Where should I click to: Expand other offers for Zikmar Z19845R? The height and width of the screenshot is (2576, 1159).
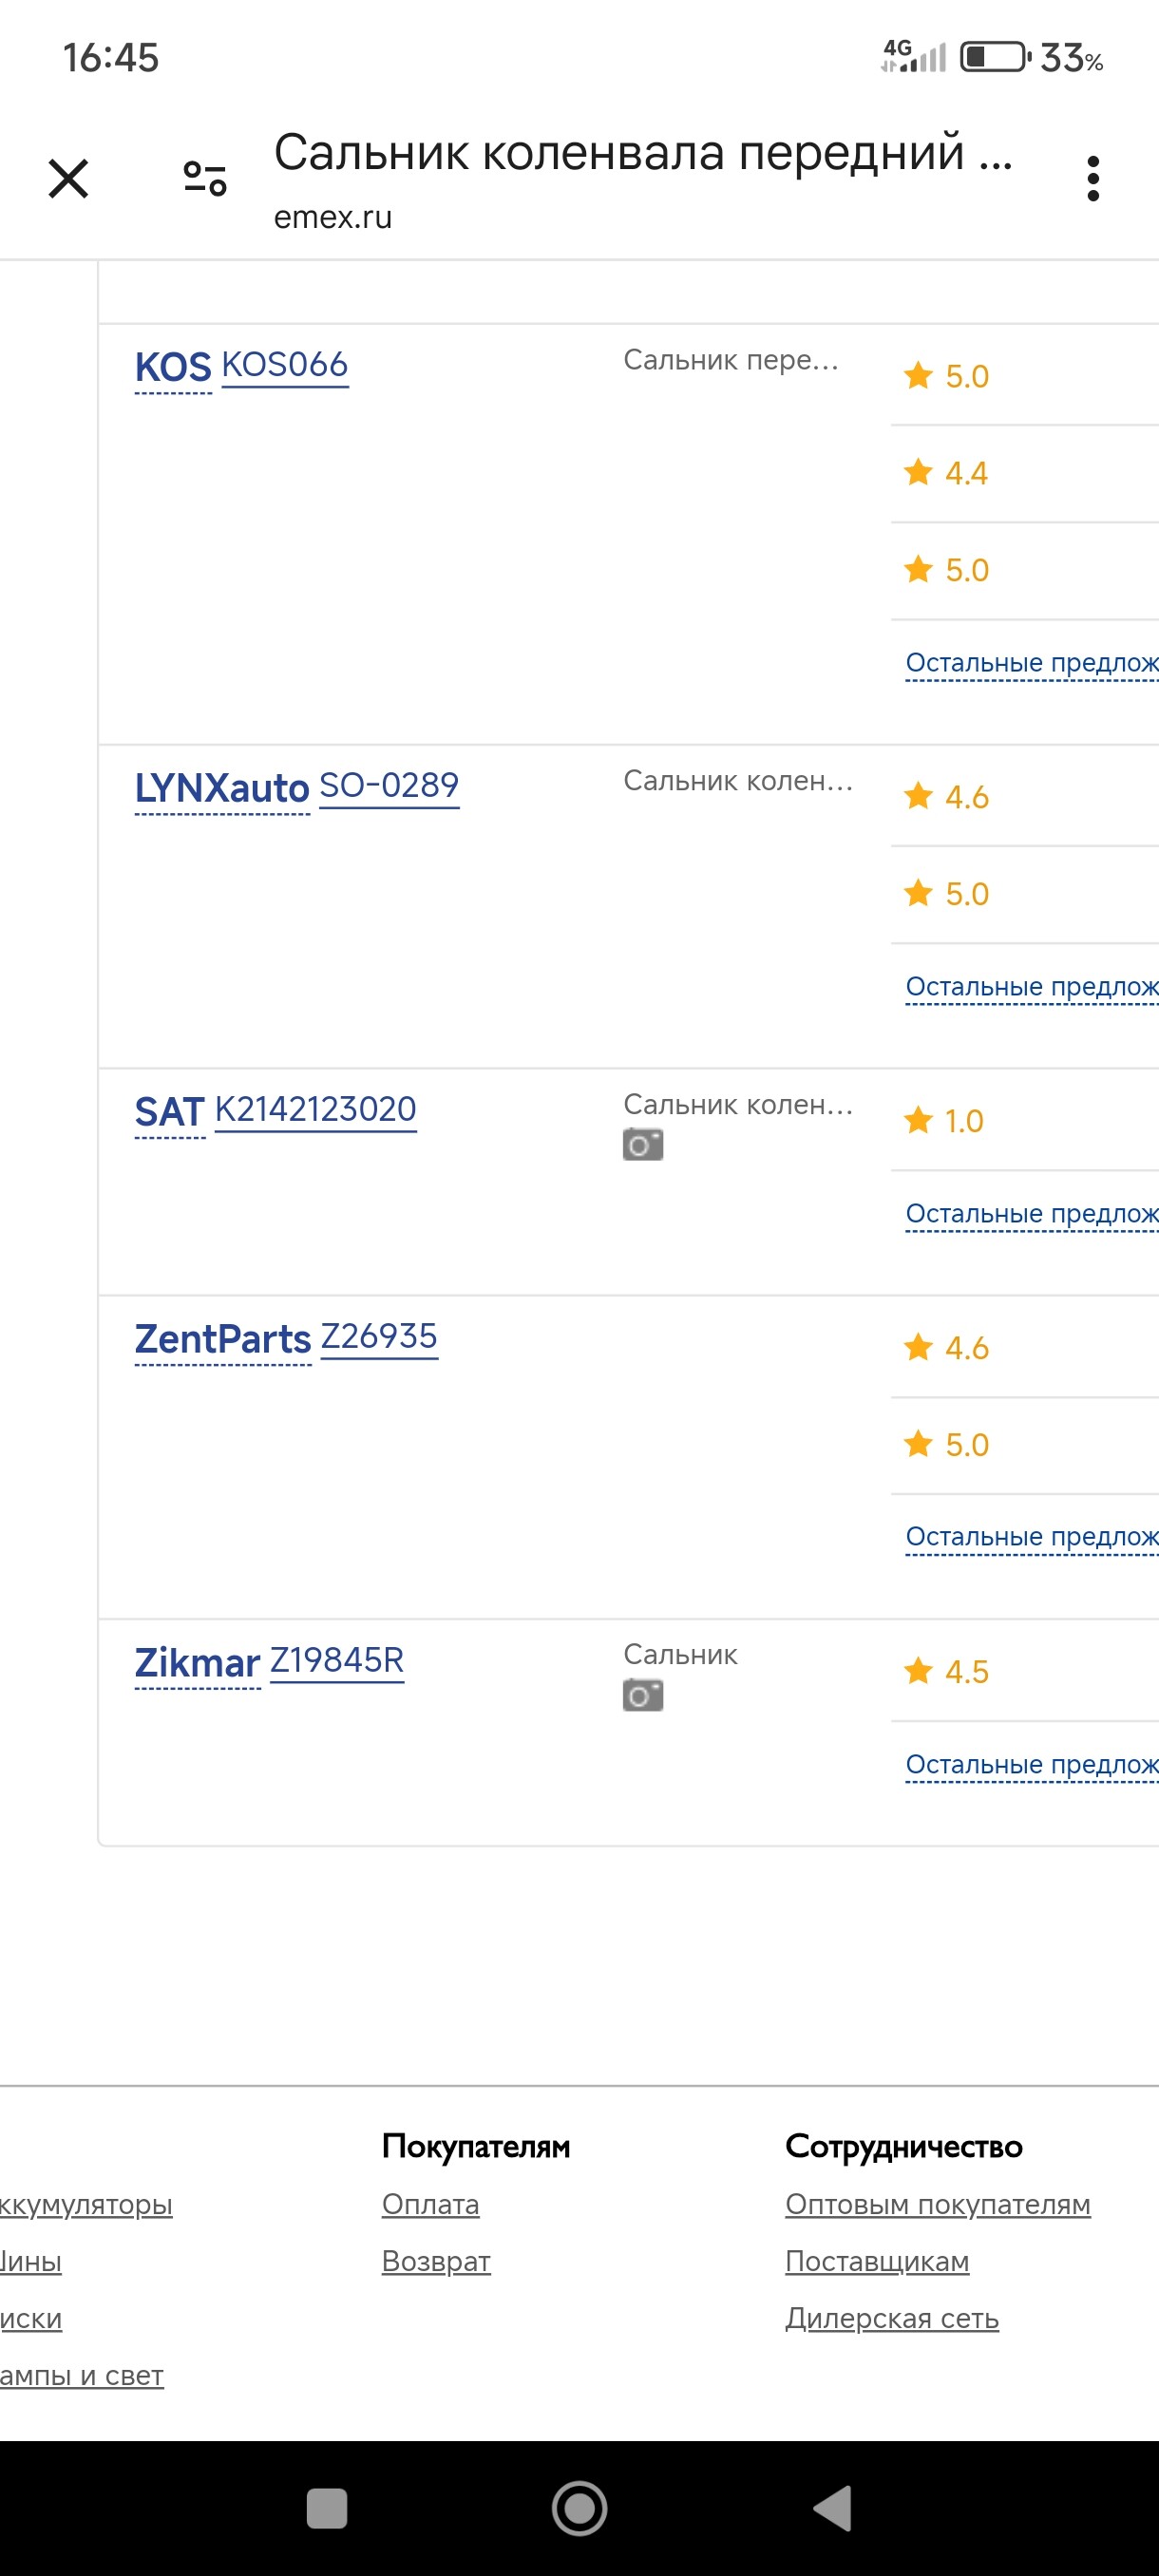(1032, 1765)
